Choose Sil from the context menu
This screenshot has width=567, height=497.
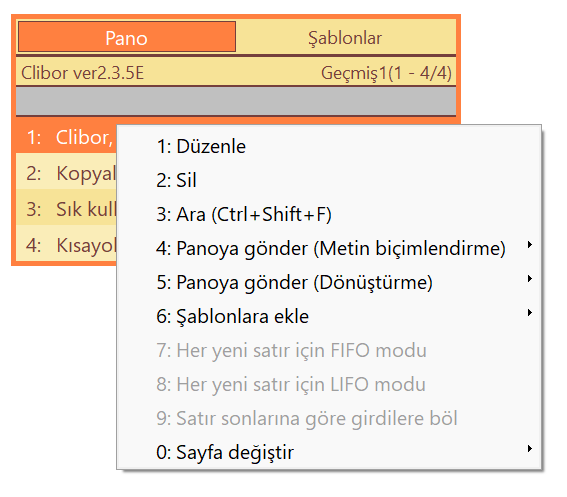[x=329, y=180]
